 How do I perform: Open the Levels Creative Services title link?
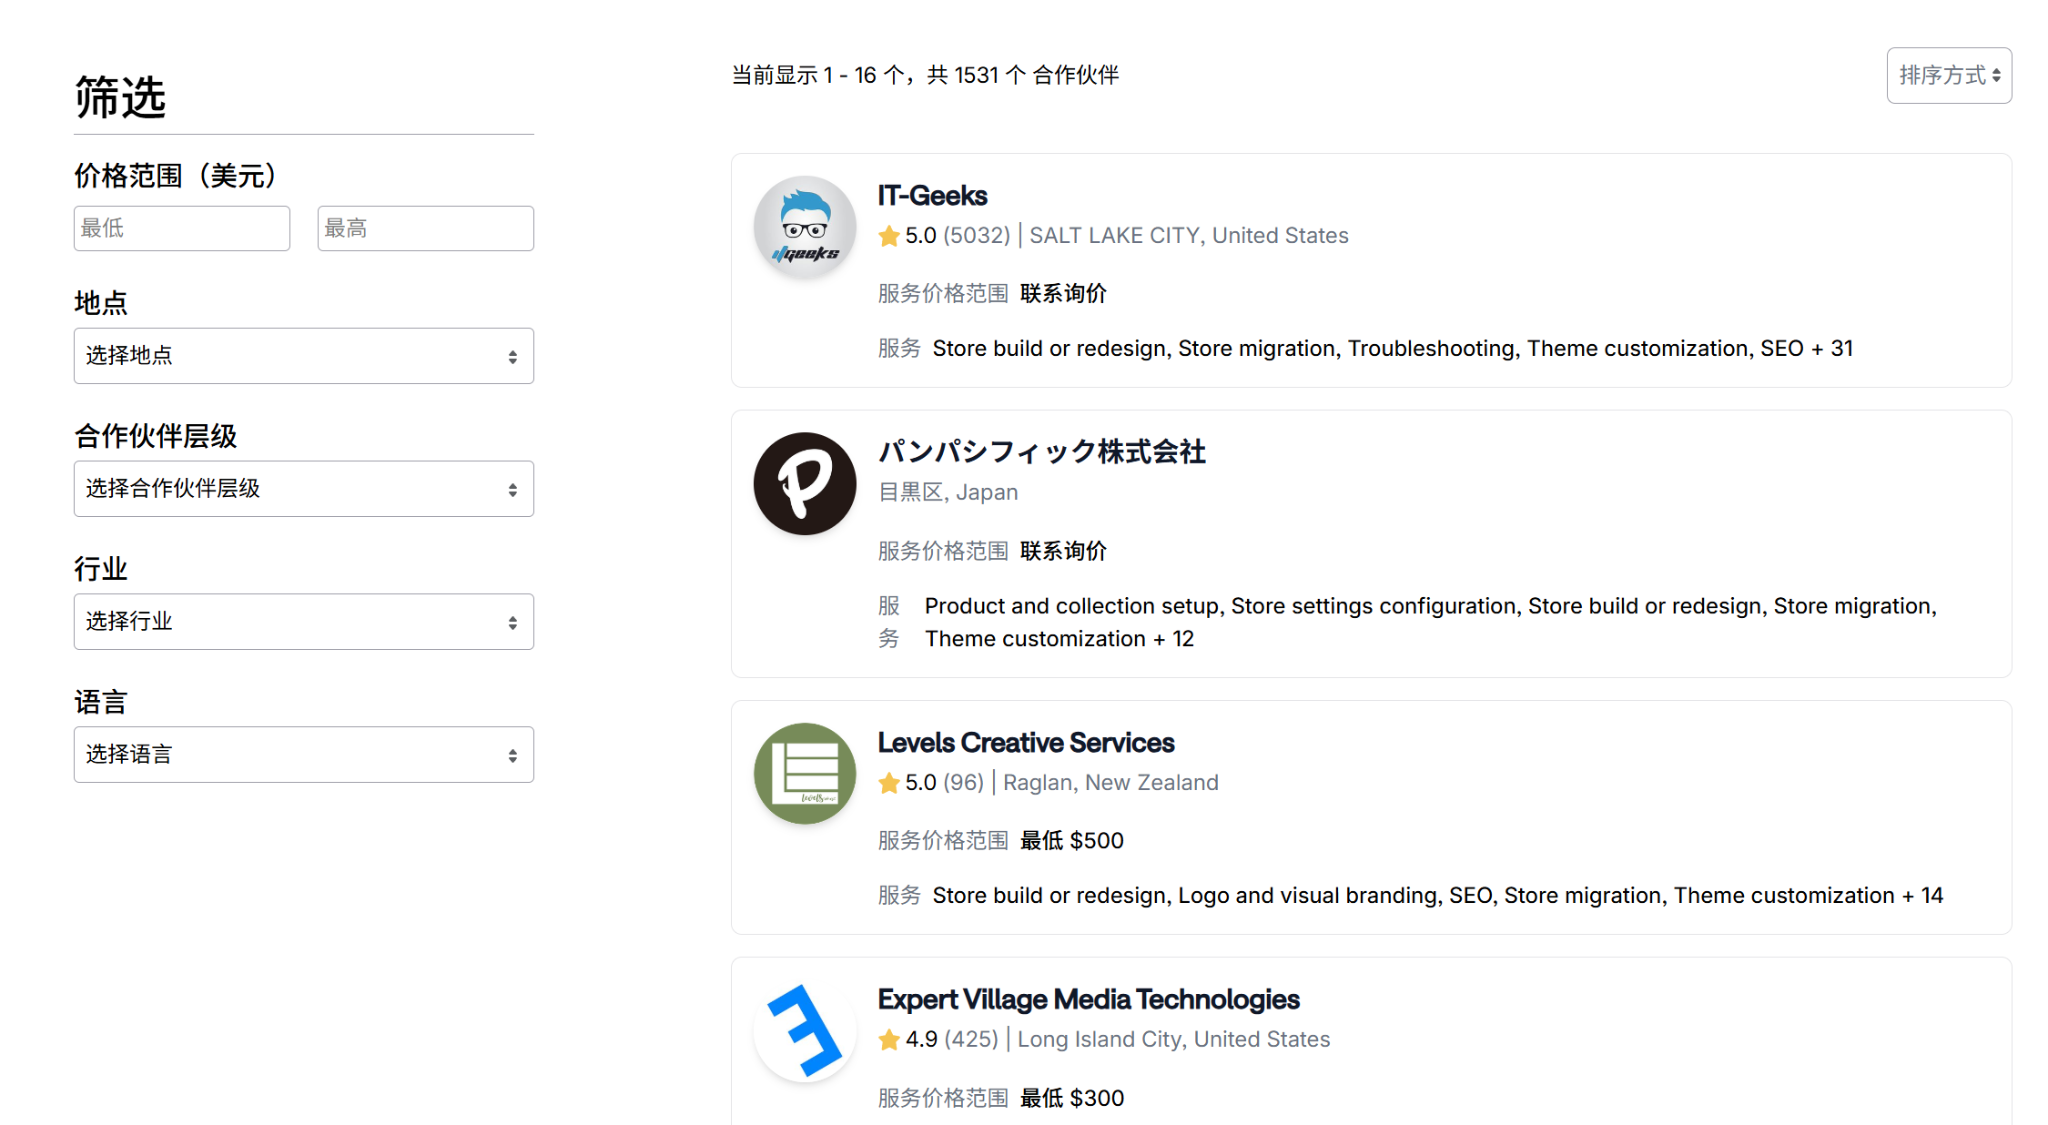click(1025, 742)
